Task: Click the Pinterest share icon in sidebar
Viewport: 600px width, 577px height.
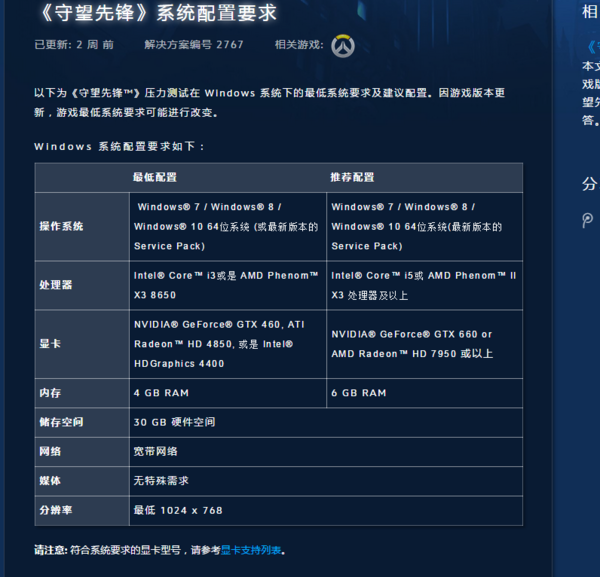Action: [587, 220]
